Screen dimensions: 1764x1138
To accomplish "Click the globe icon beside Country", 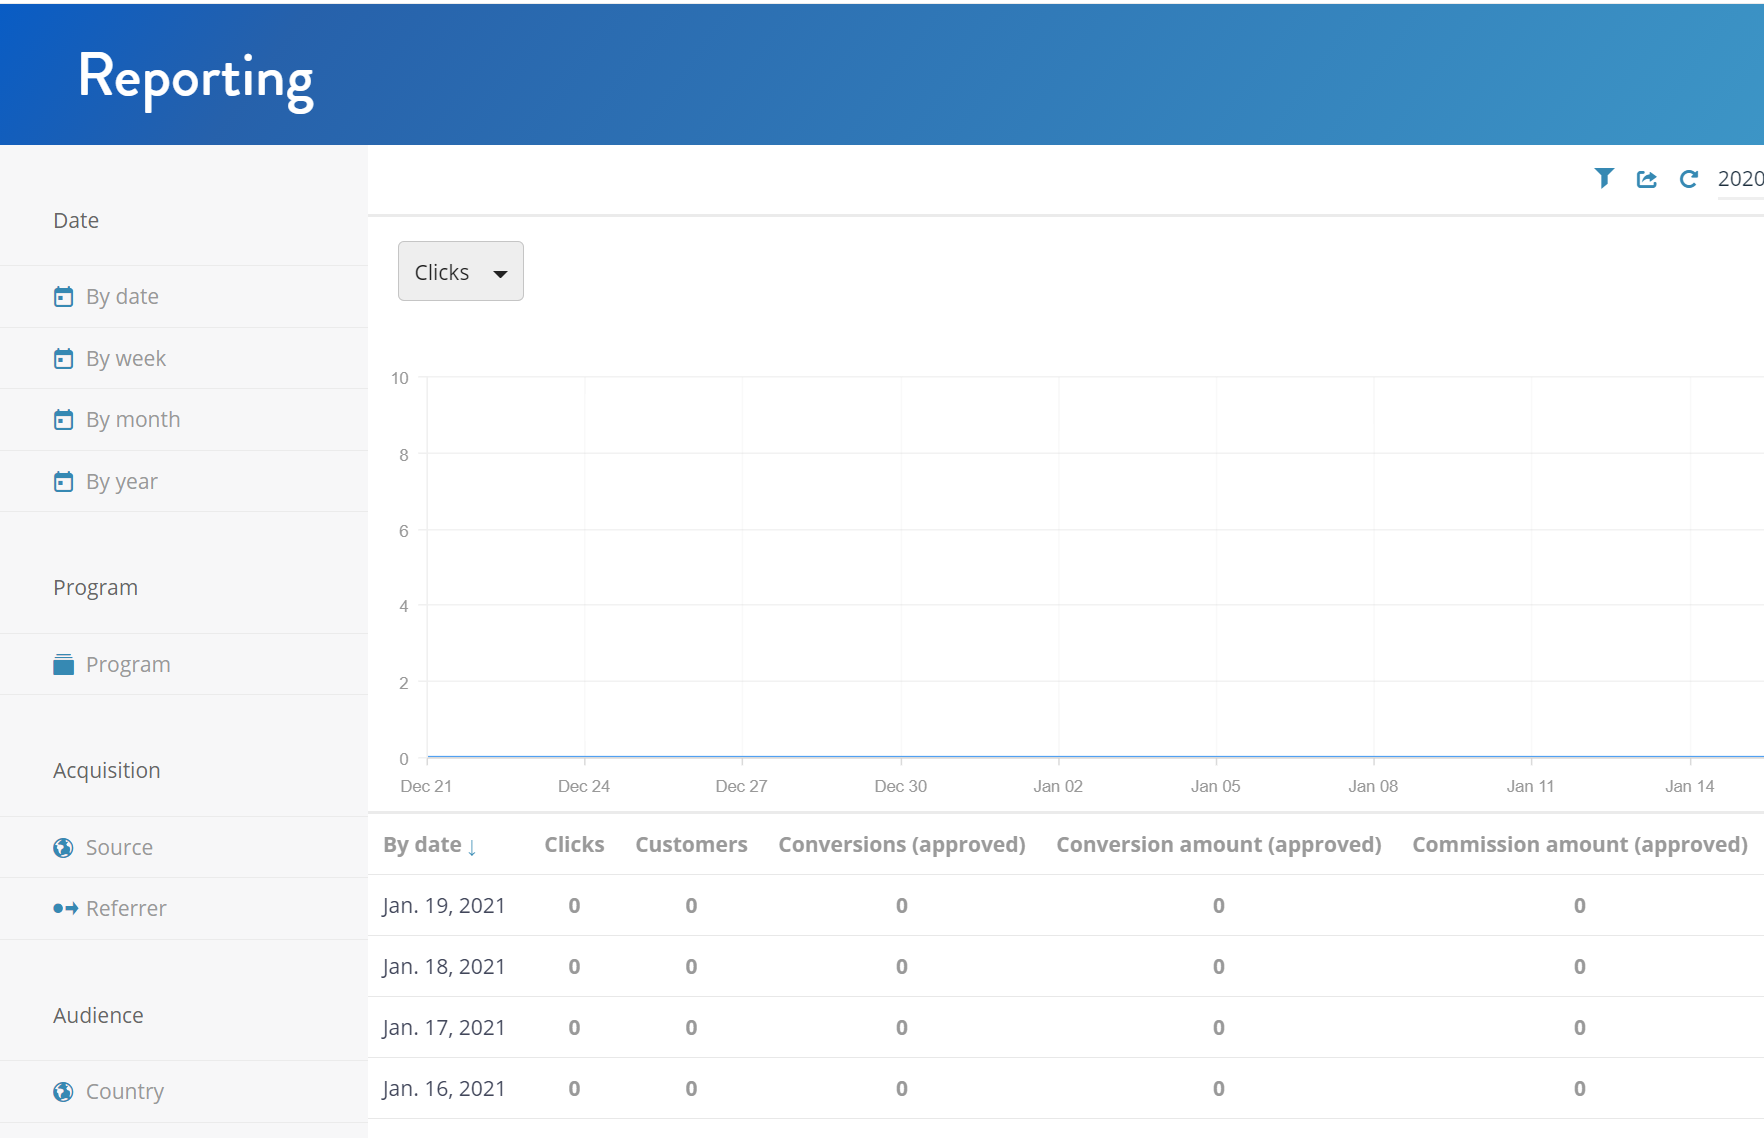I will [x=63, y=1092].
